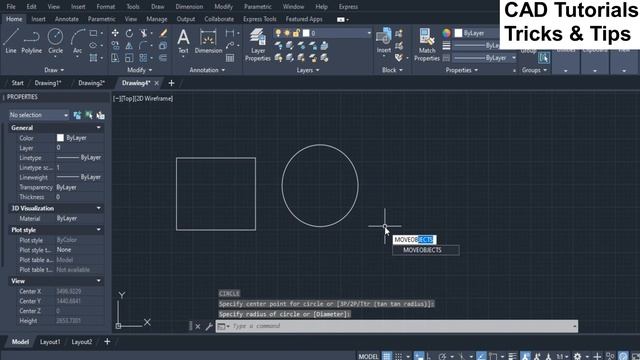Toggle object snap tracking in status bar
The width and height of the screenshot is (640, 360).
point(481,356)
